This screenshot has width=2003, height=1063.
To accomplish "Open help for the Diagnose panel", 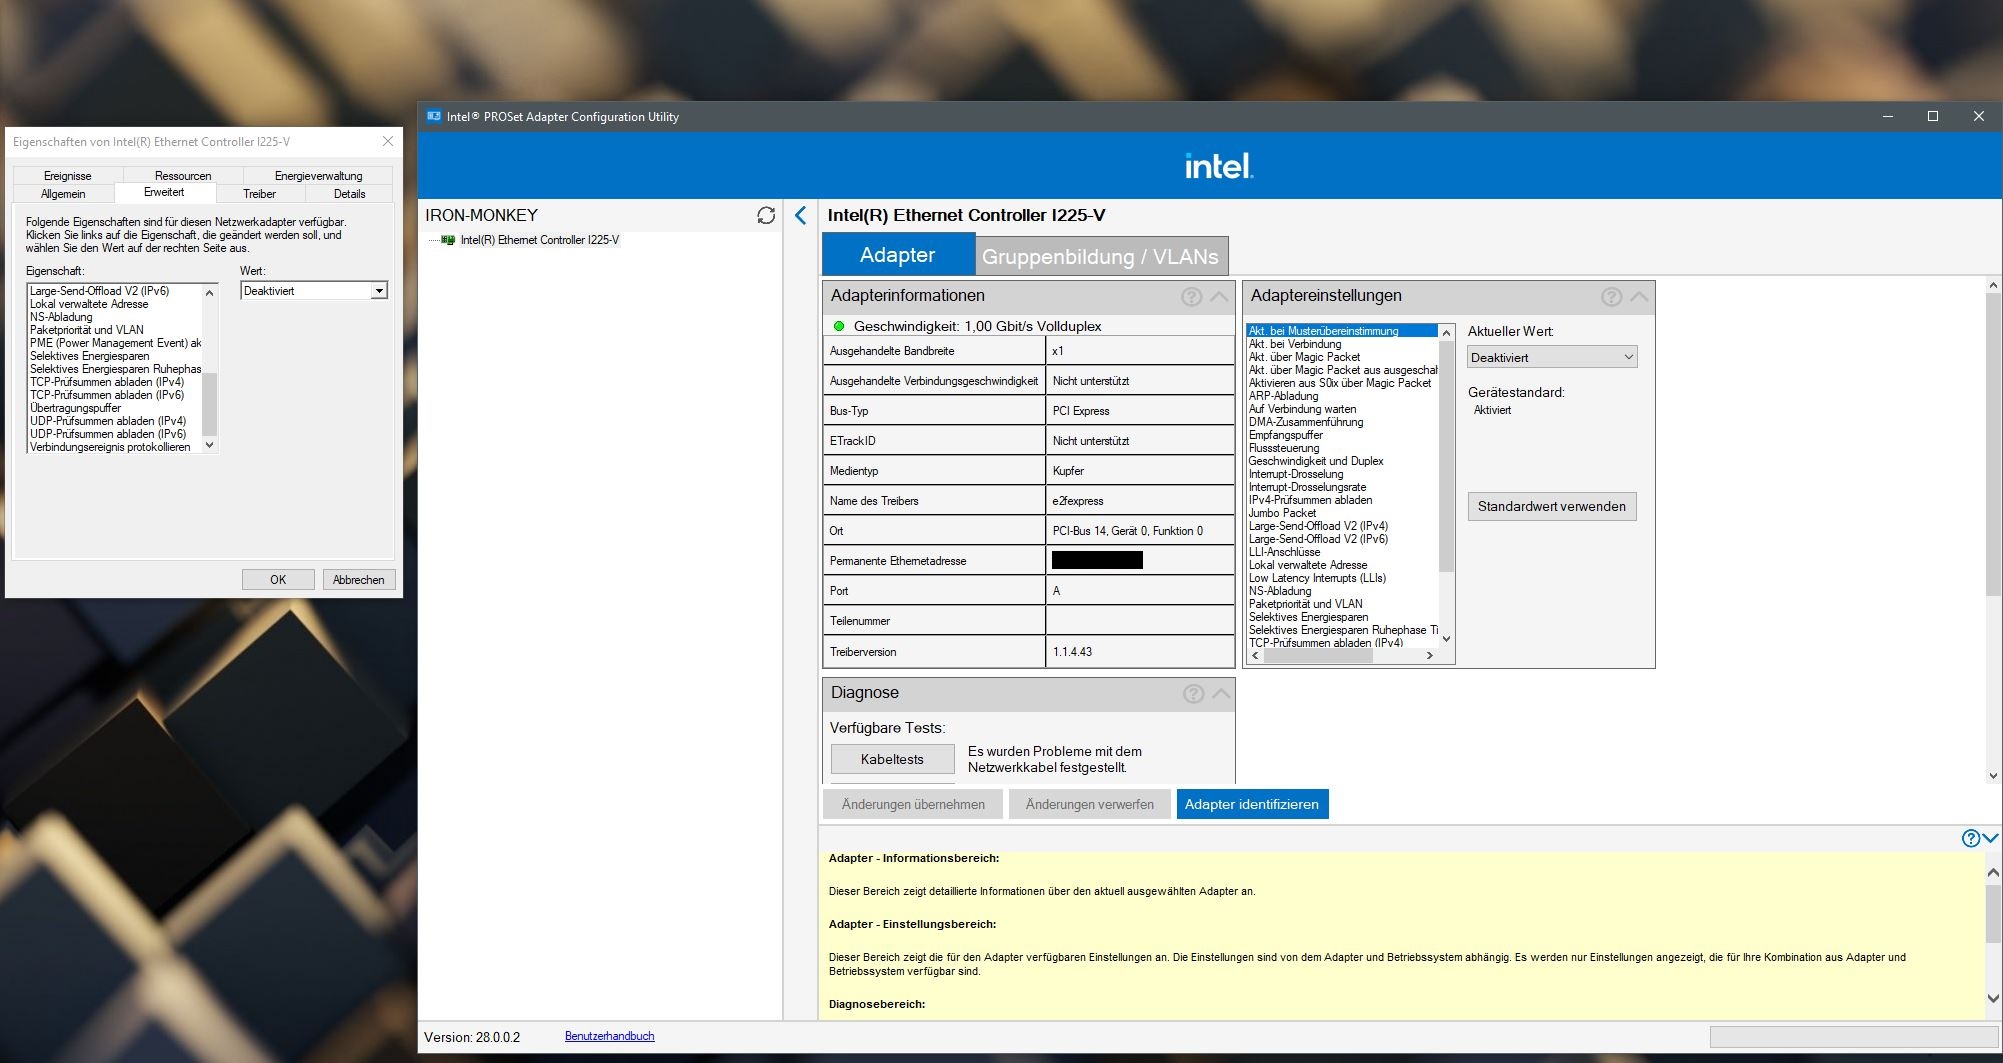I will 1193,693.
